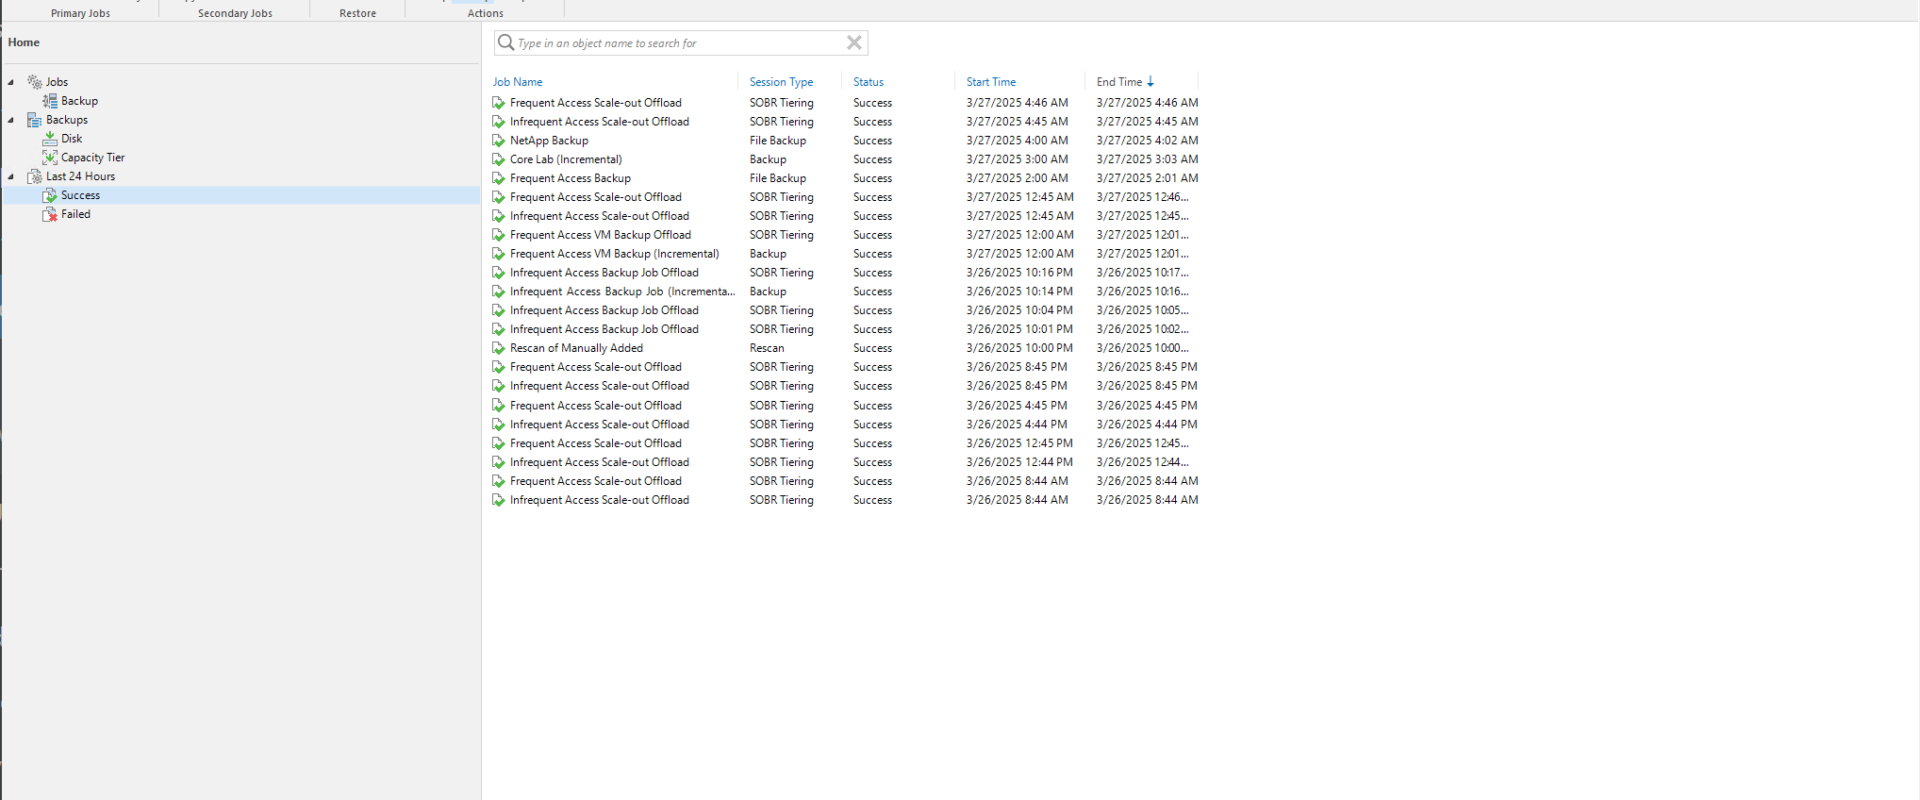Select Frequent Access VM Backup Offload row
This screenshot has width=1920, height=800.
[600, 236]
